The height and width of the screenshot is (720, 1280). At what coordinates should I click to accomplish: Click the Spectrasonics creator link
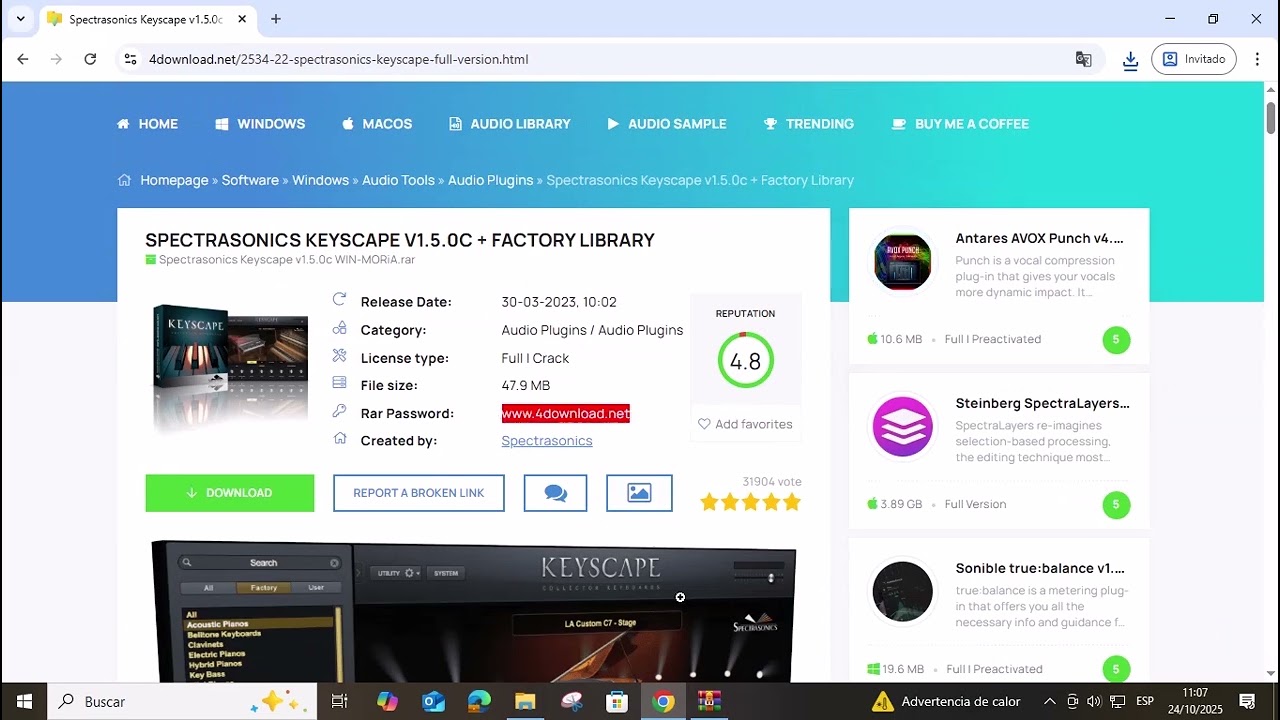(547, 441)
